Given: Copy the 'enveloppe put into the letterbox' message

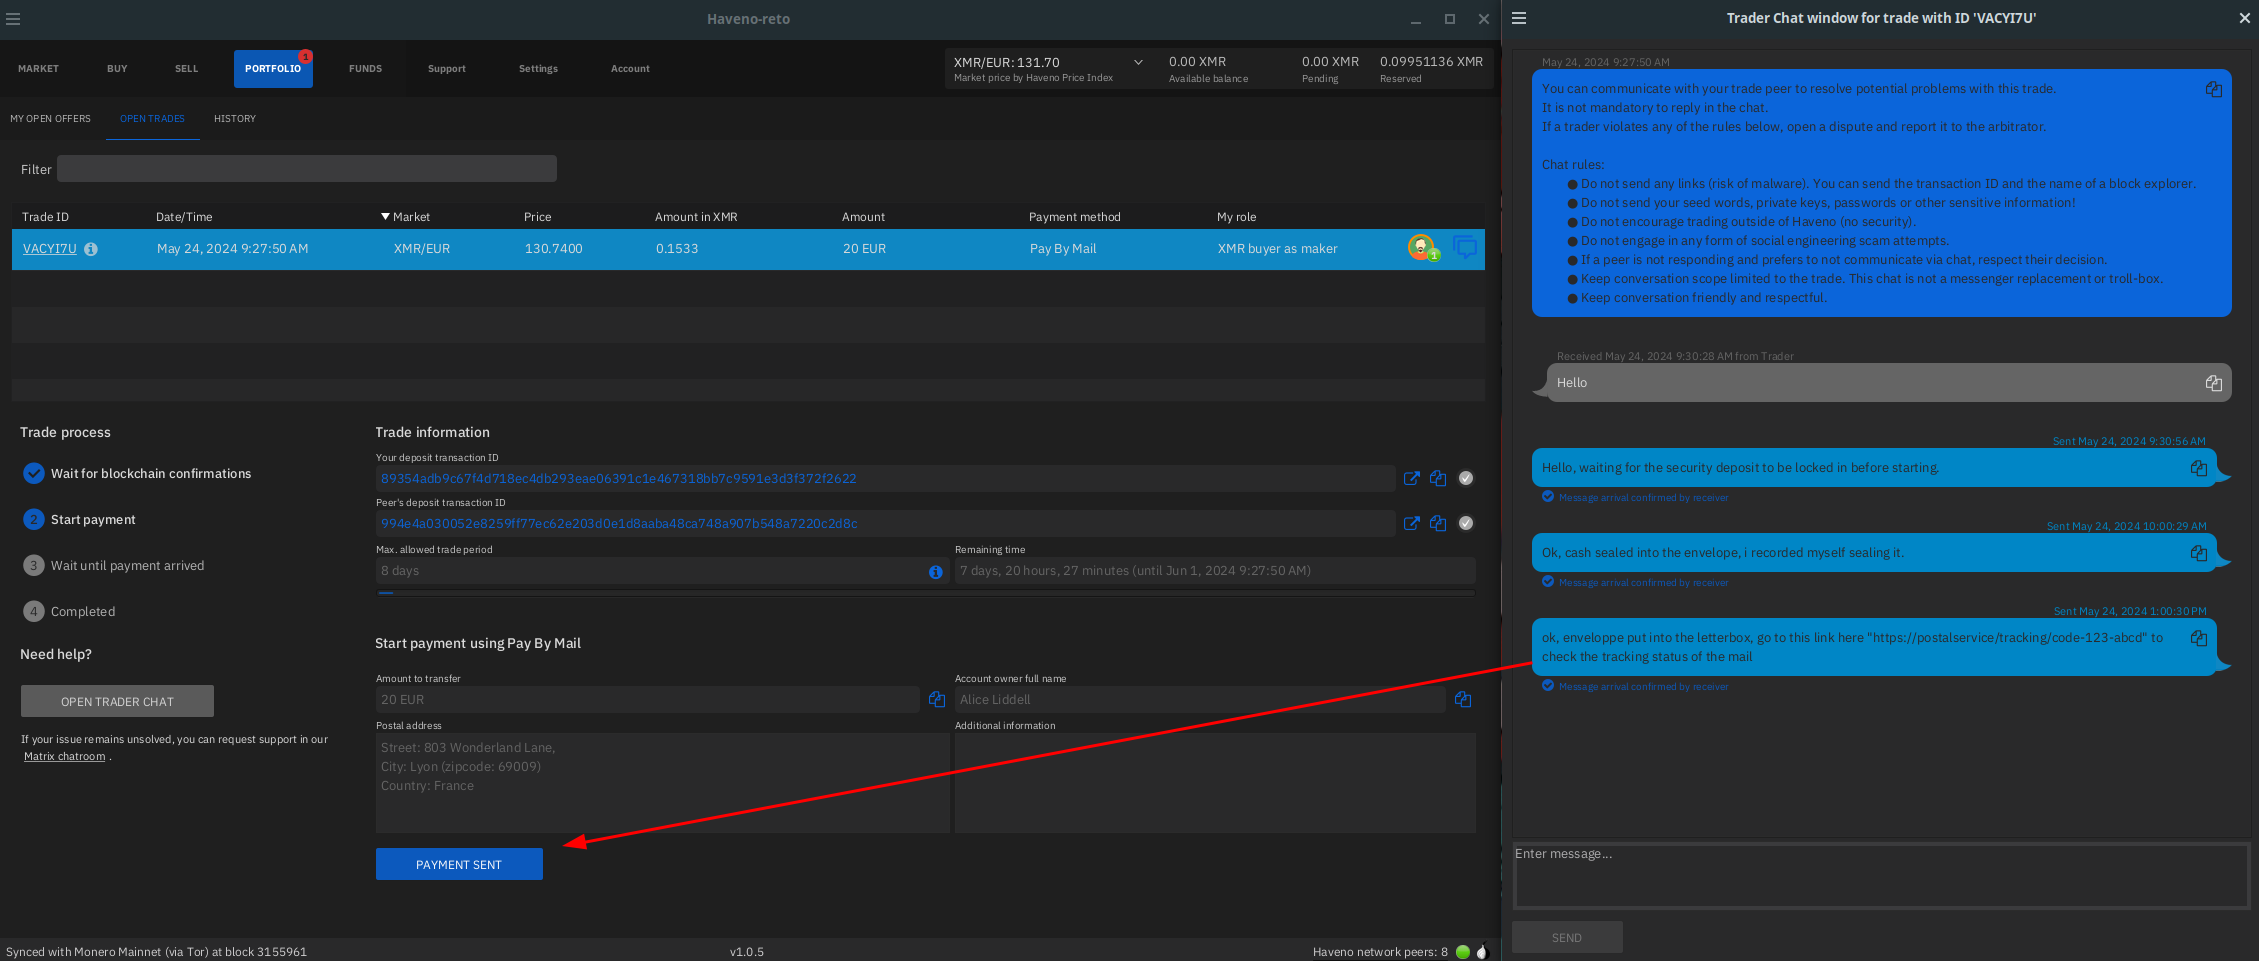Looking at the screenshot, I should [x=2199, y=638].
